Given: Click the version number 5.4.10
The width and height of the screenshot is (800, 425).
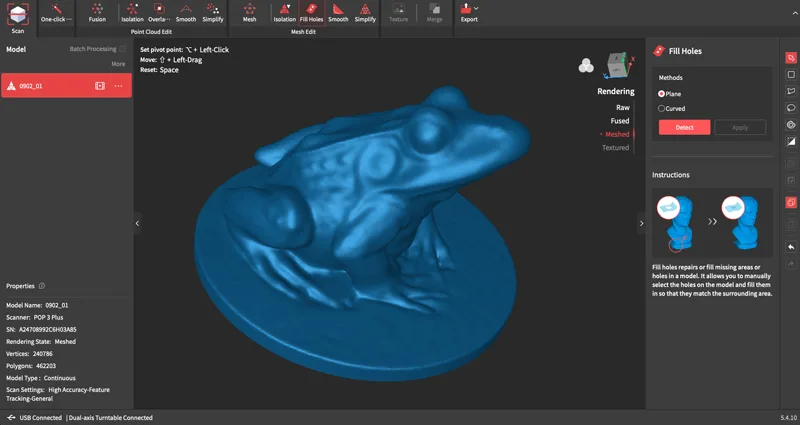Looking at the screenshot, I should pyautogui.click(x=788, y=418).
